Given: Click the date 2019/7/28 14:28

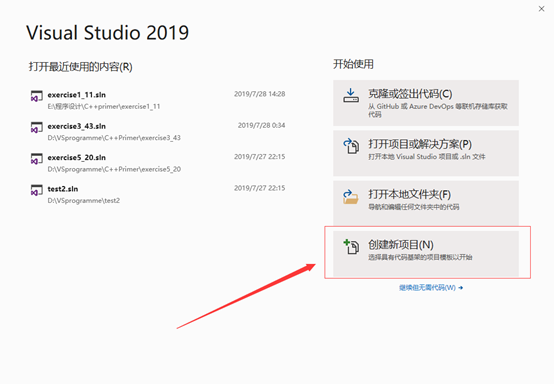Looking at the screenshot, I should tap(259, 94).
